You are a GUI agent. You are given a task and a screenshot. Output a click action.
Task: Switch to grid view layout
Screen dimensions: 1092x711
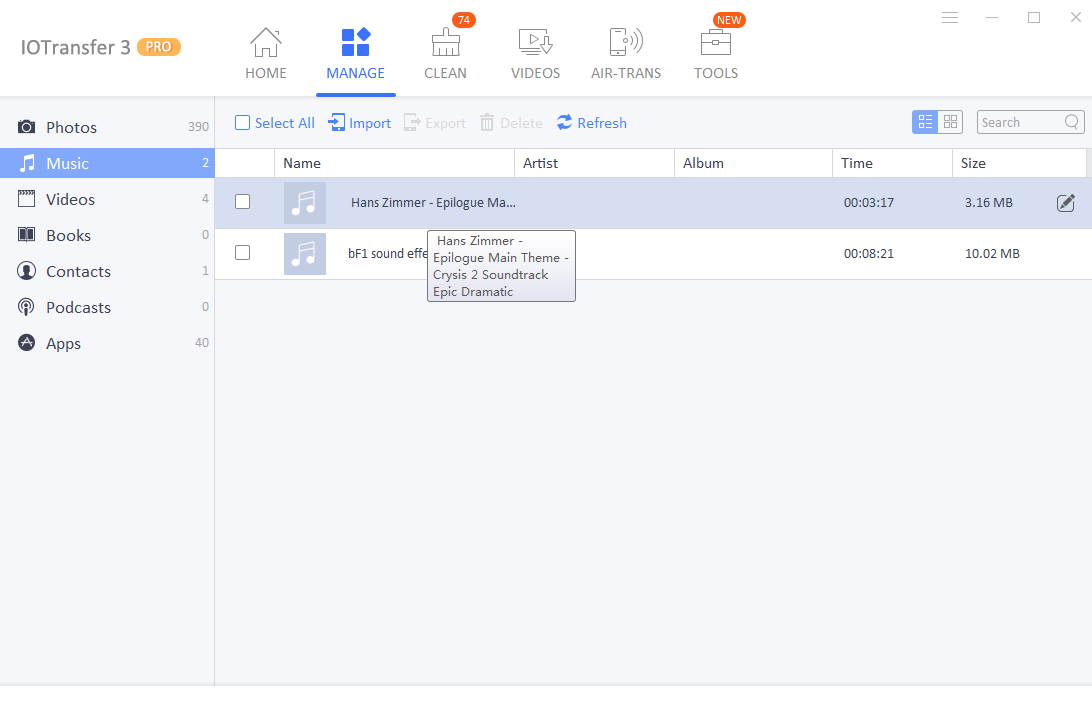click(x=948, y=121)
